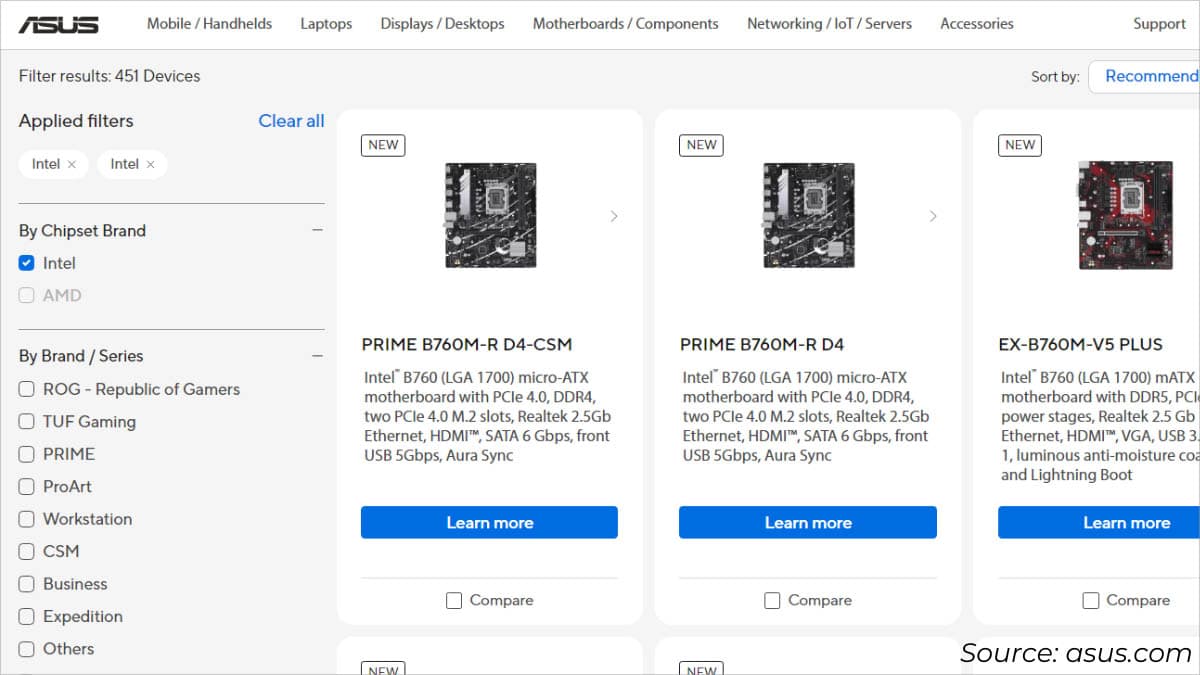Viewport: 1200px width, 675px height.
Task: Collapse the By Brand / Series section
Action: (317, 355)
